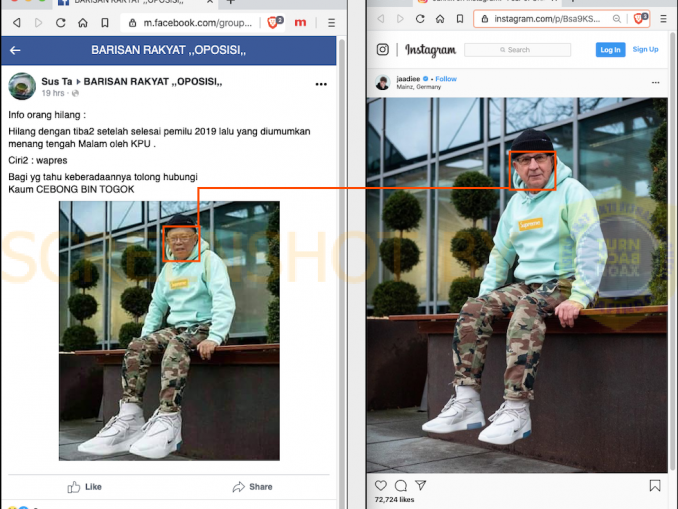The height and width of the screenshot is (509, 678).
Task: Open home in the Facebook browser window
Action: tap(83, 22)
